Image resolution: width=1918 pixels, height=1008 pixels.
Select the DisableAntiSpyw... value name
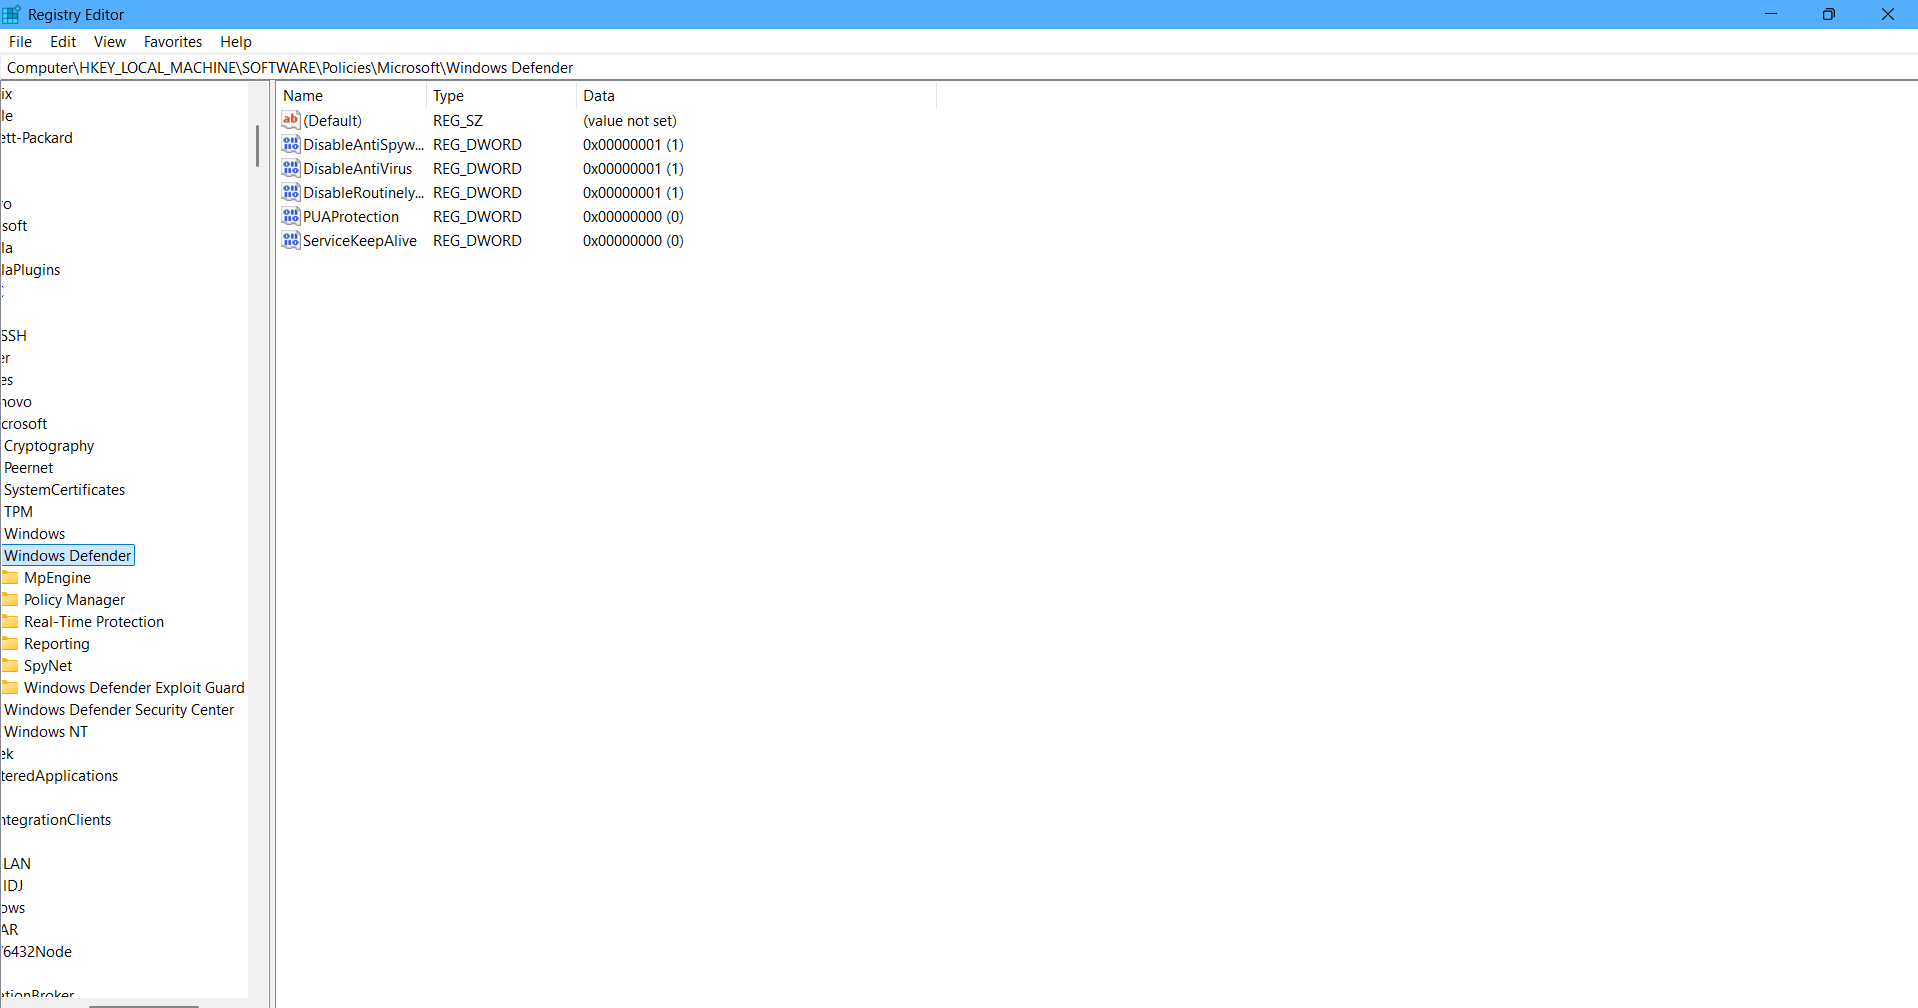click(364, 145)
